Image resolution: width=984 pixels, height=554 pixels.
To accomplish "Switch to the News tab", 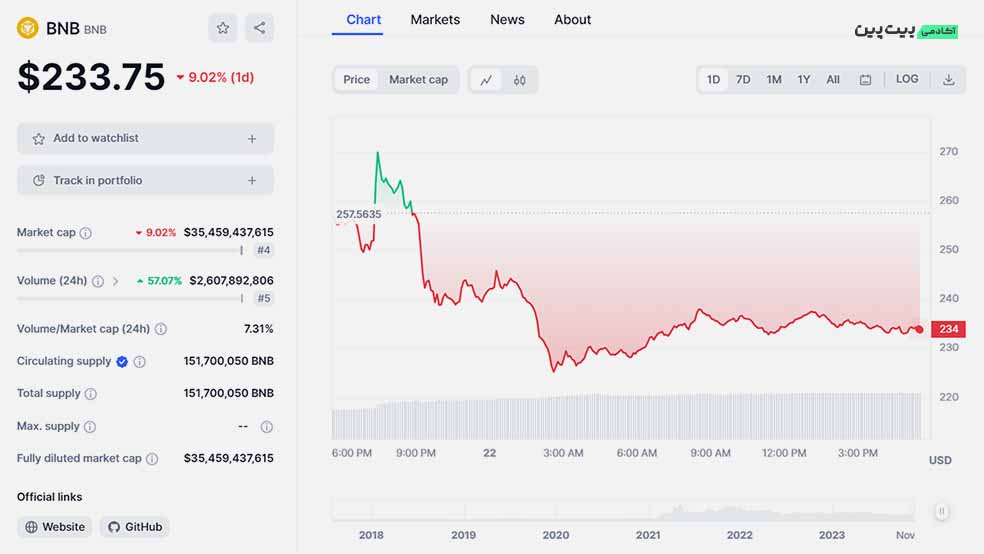I will [507, 19].
